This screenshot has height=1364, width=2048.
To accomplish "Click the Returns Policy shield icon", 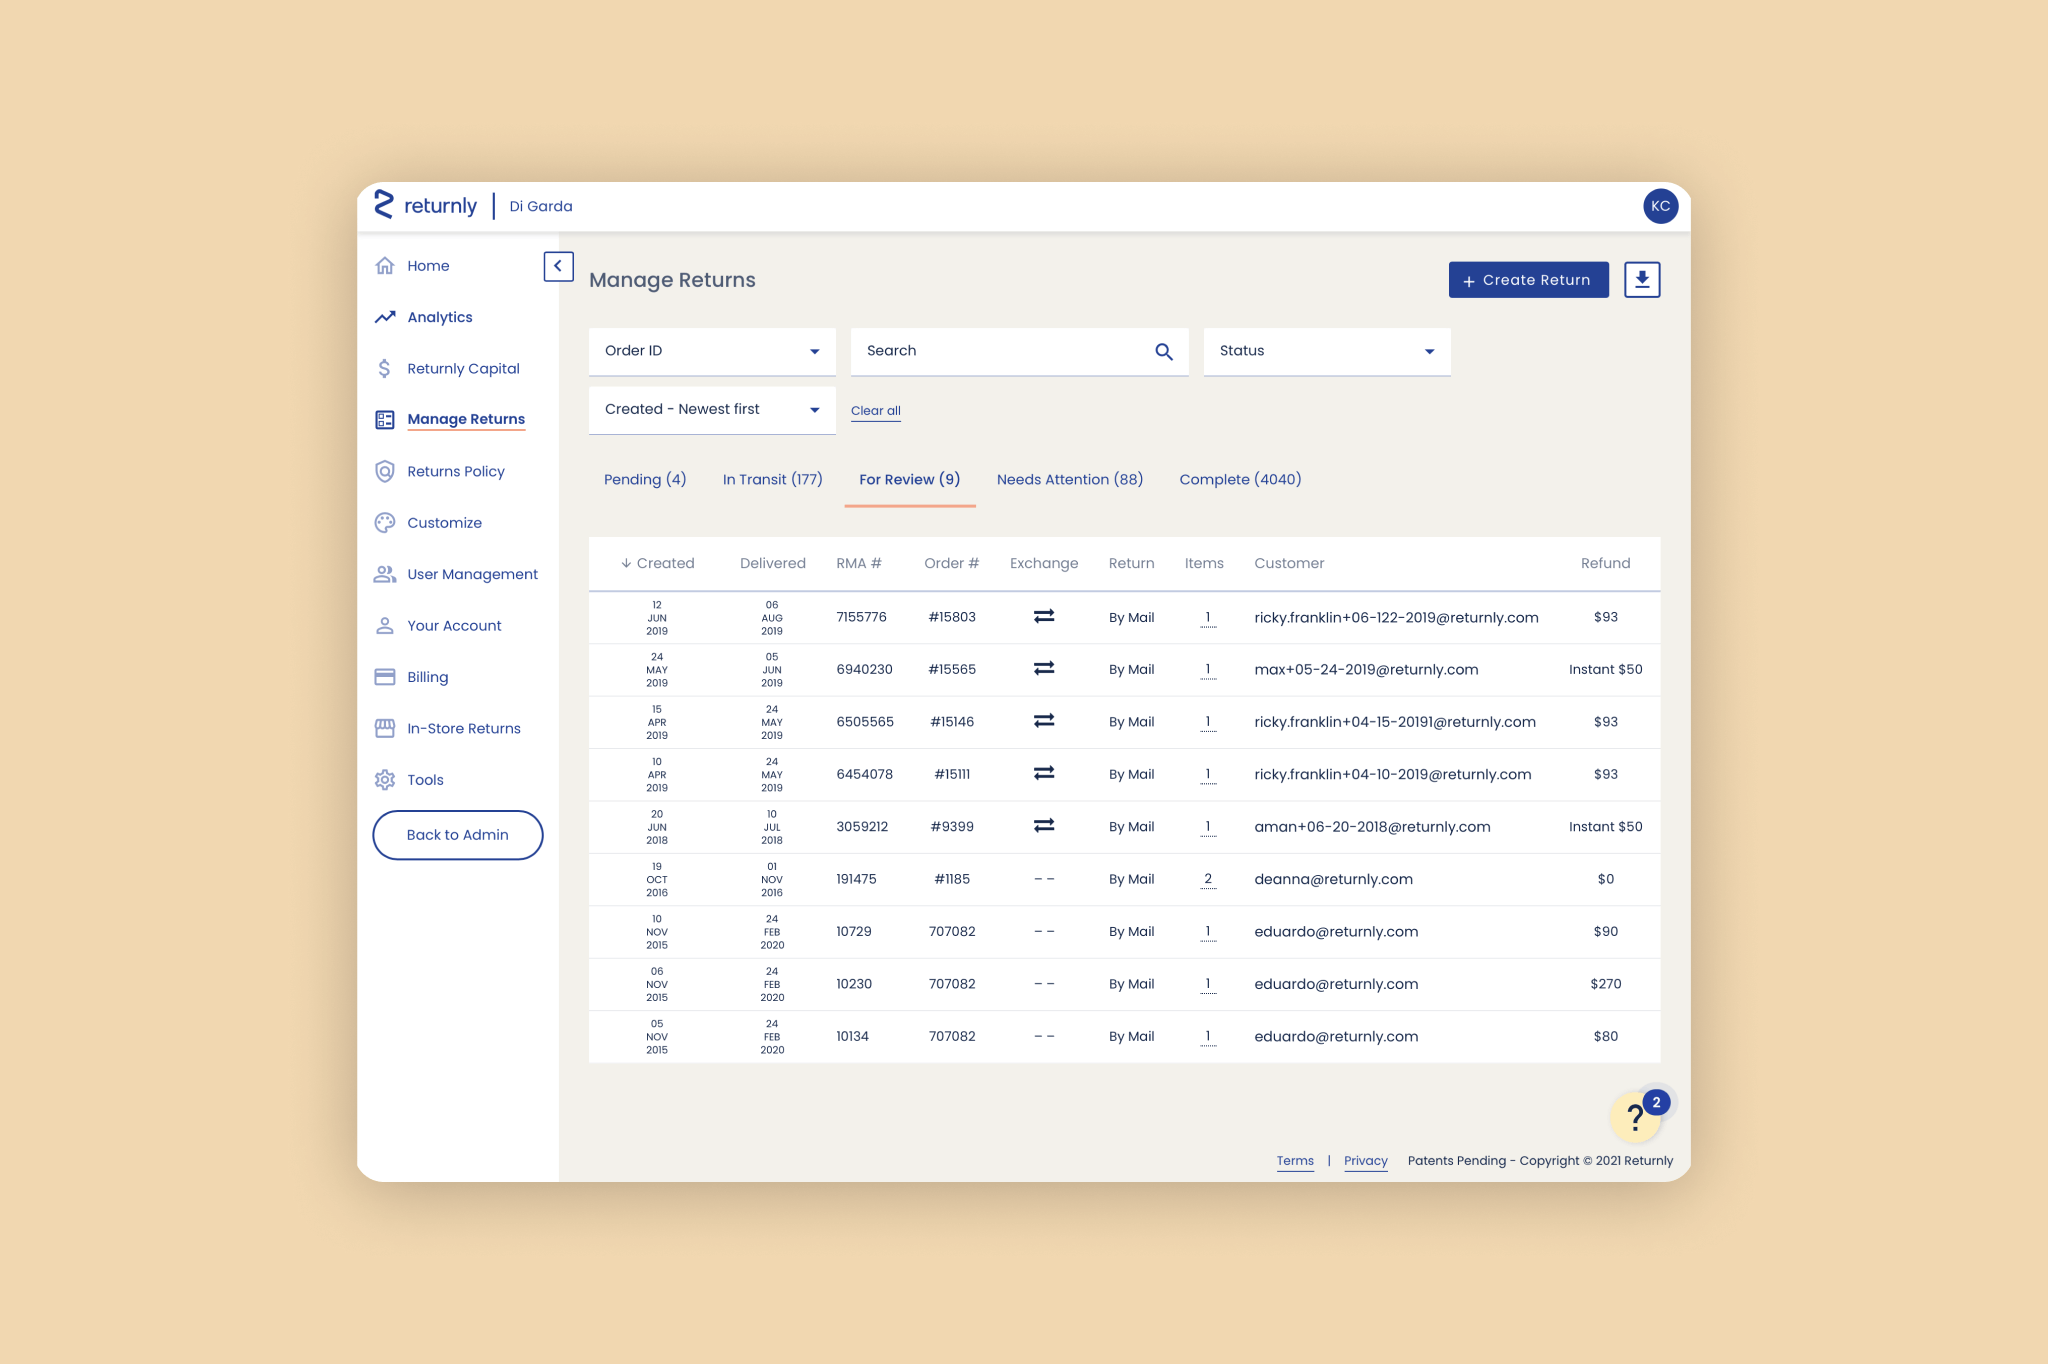I will tap(385, 471).
